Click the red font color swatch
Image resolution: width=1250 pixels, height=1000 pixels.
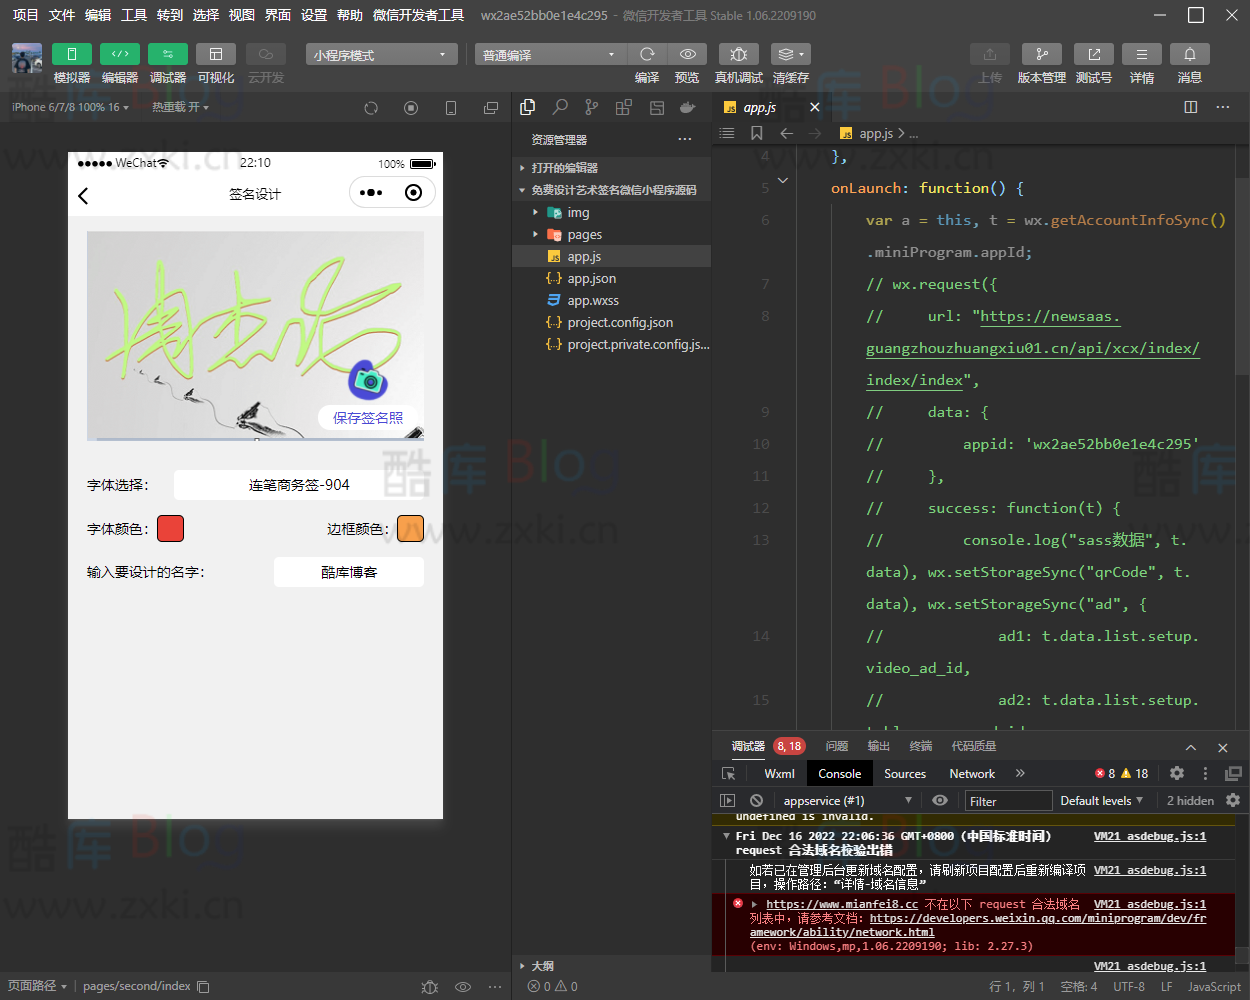tap(170, 529)
